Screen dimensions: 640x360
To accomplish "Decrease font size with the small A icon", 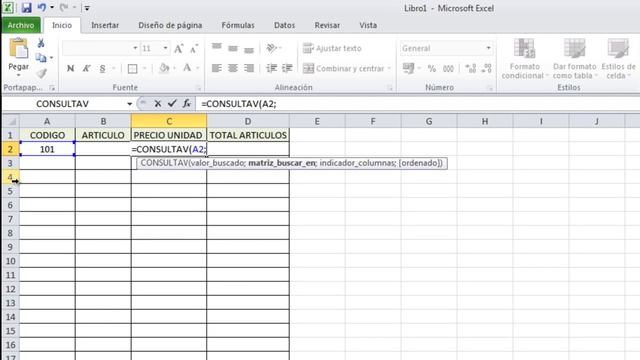I will (x=194, y=49).
